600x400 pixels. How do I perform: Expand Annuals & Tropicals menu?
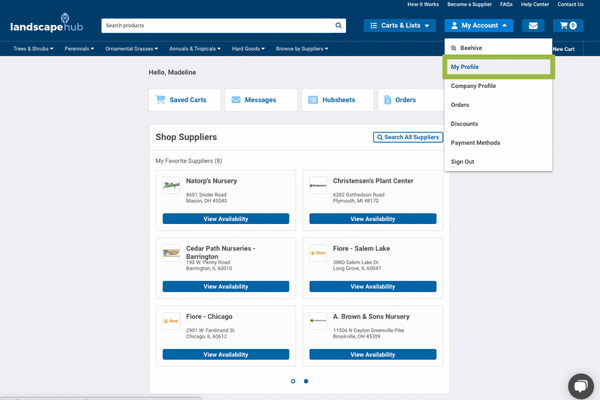195,49
